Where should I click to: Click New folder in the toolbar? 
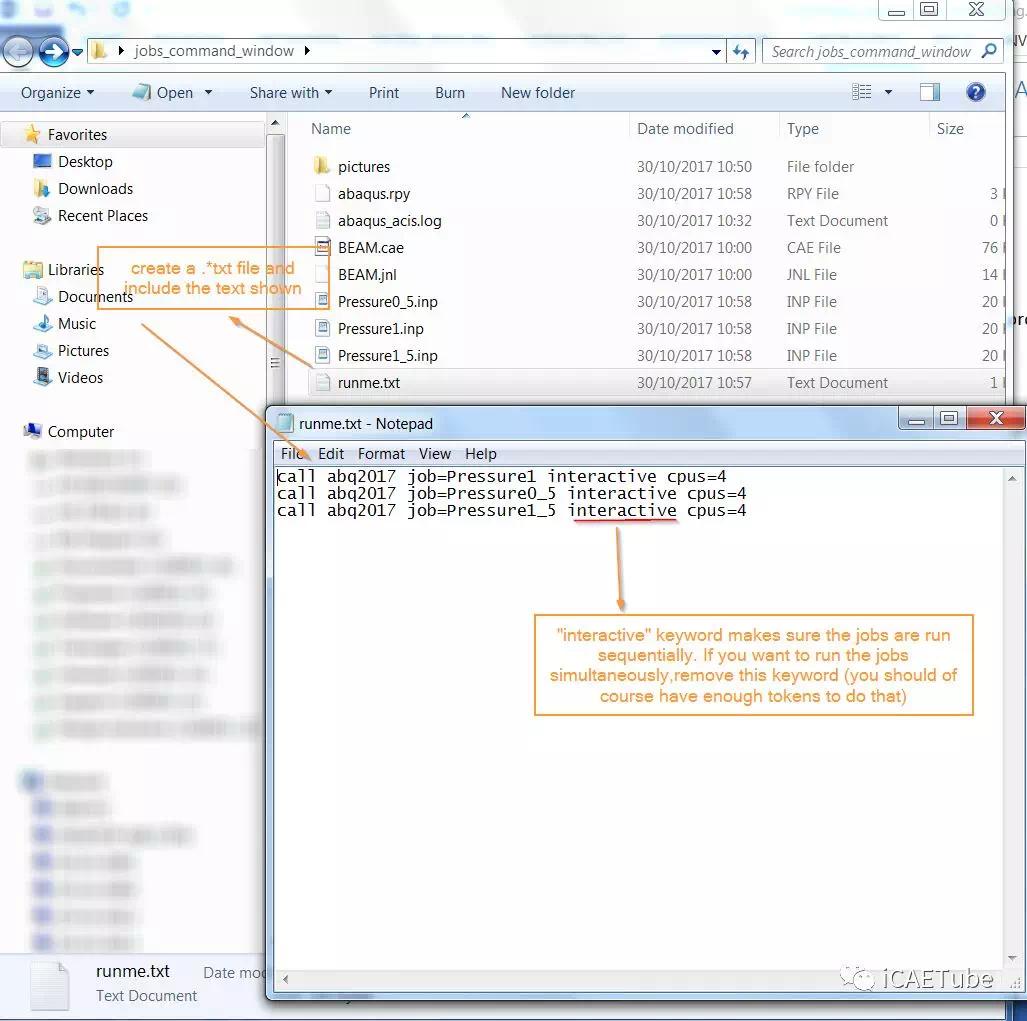tap(538, 93)
